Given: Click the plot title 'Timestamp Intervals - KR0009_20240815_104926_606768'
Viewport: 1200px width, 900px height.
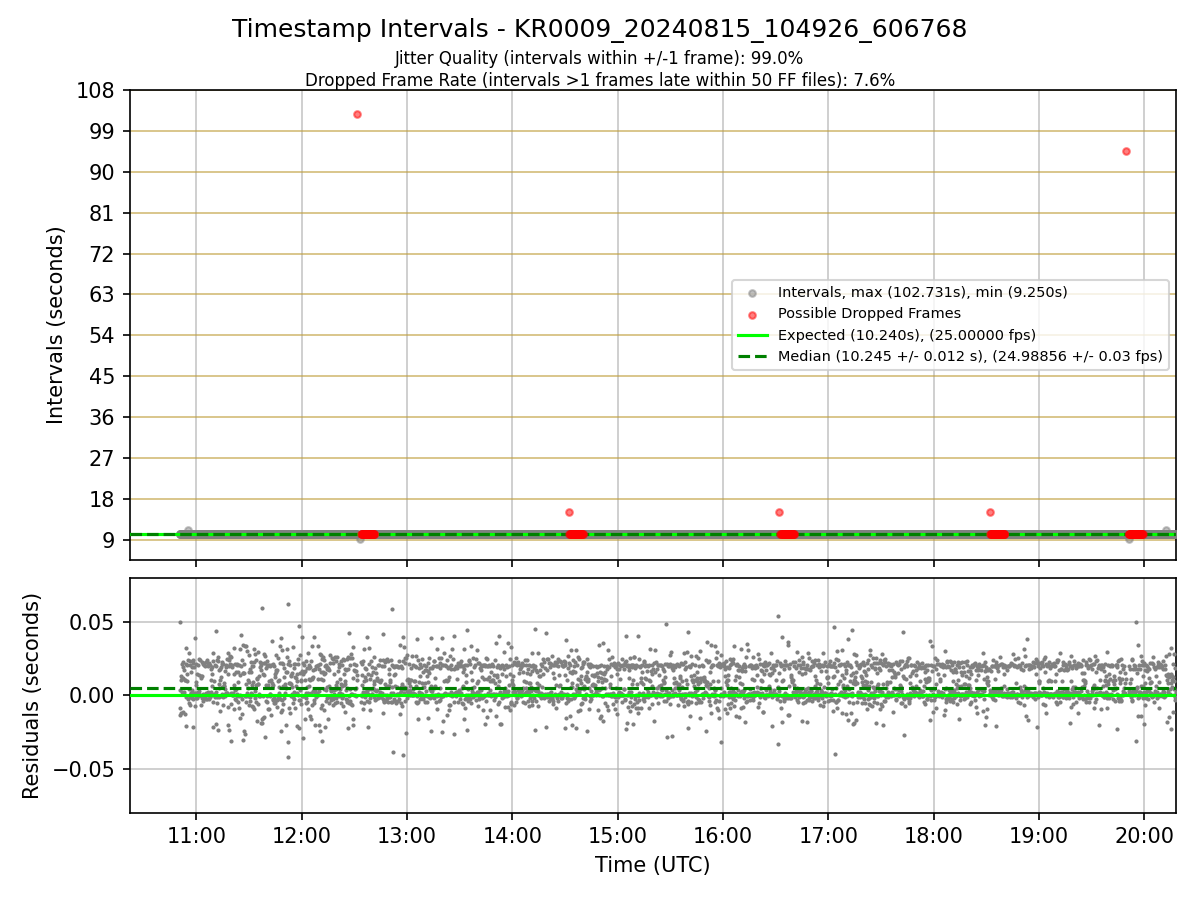Looking at the screenshot, I should tap(599, 29).
